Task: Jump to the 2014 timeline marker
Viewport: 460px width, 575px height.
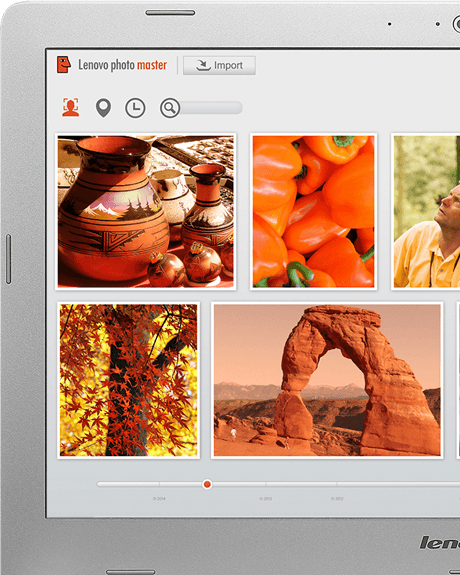Action: pos(159,498)
